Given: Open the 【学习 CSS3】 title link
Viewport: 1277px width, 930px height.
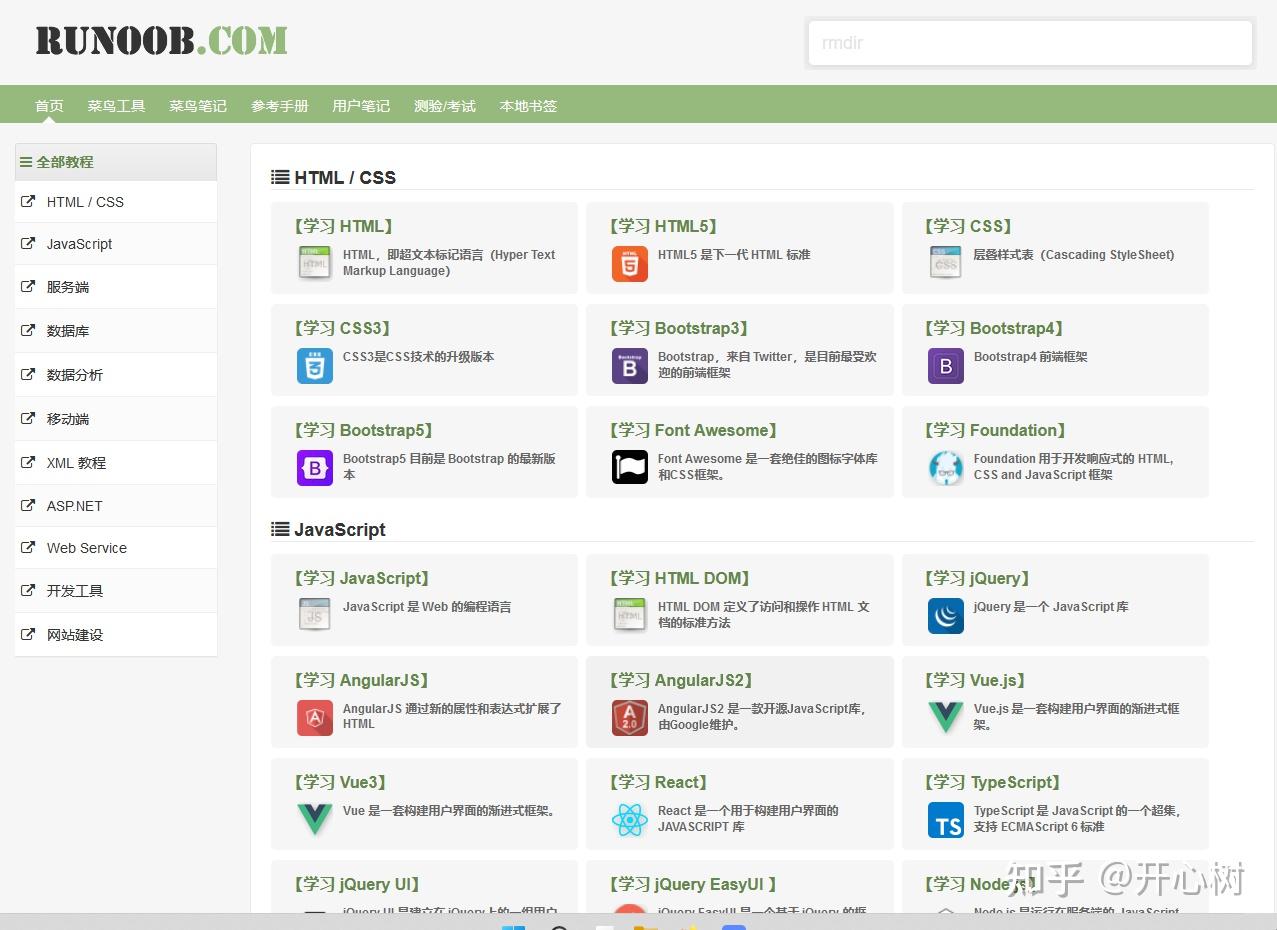Looking at the screenshot, I should pyautogui.click(x=343, y=328).
